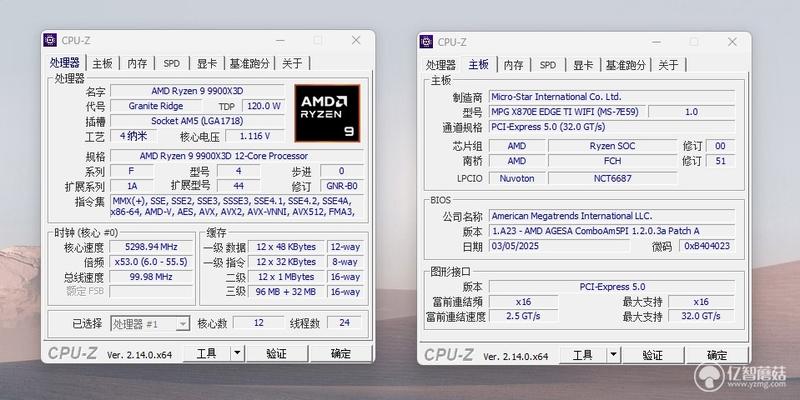Click the instruction set text box
The height and width of the screenshot is (400, 800).
coord(237,206)
